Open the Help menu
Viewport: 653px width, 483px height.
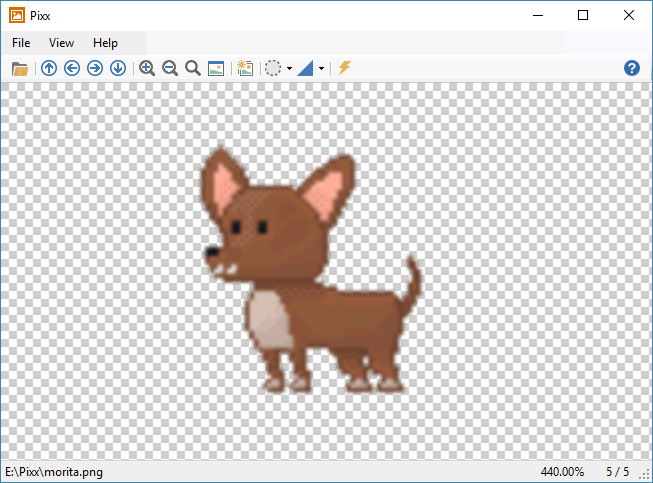tap(105, 43)
